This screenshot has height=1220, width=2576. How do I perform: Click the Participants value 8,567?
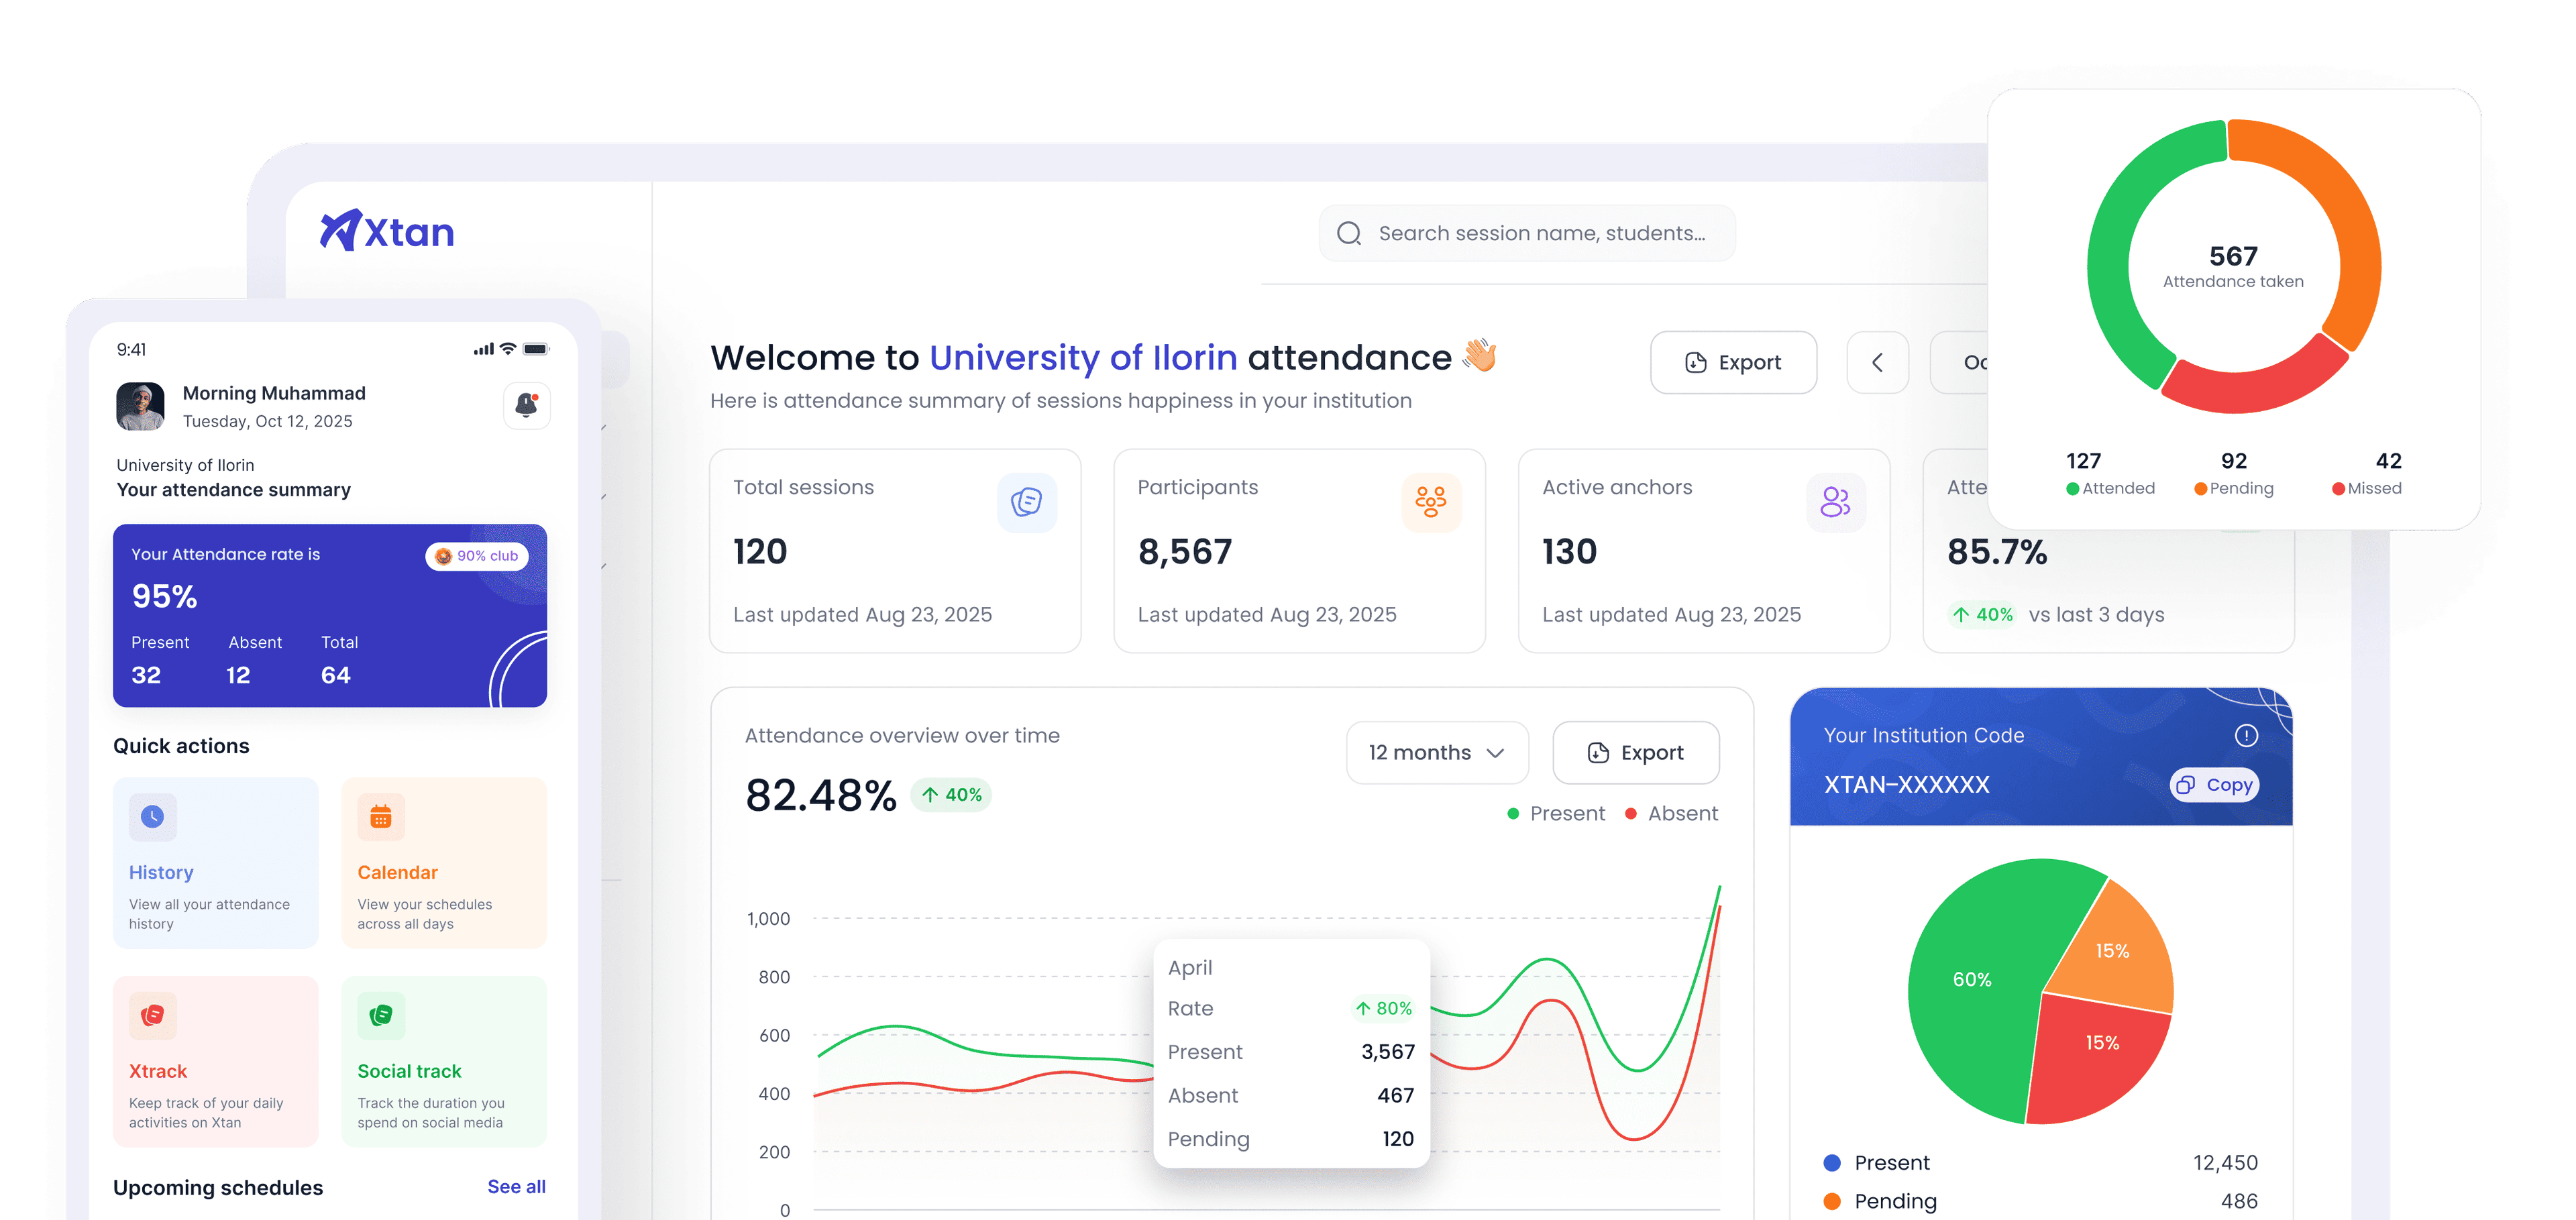(1185, 551)
